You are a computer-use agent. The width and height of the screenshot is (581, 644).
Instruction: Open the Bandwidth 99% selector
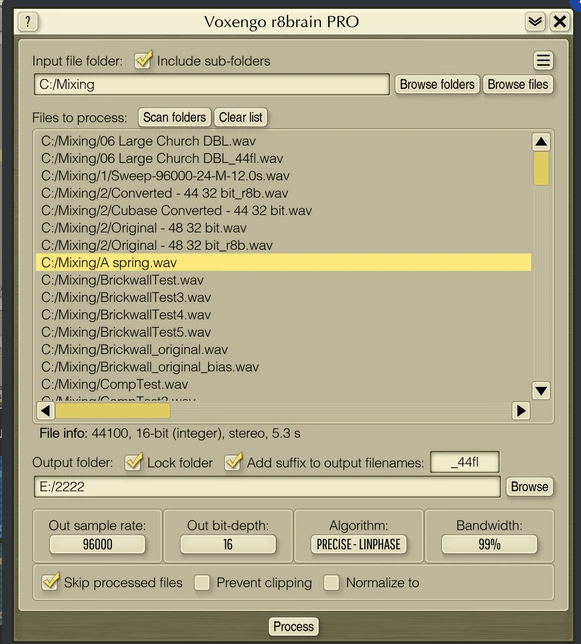(x=489, y=544)
